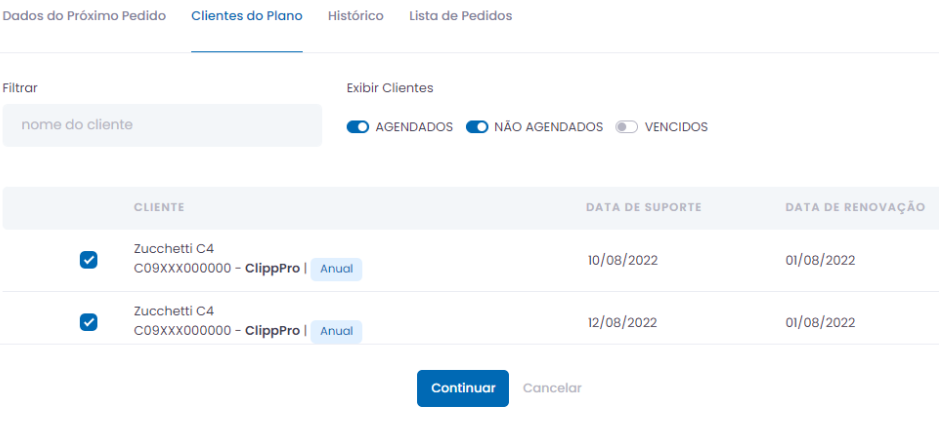Turn off the NÃO AGENDADOS switch

pos(477,127)
